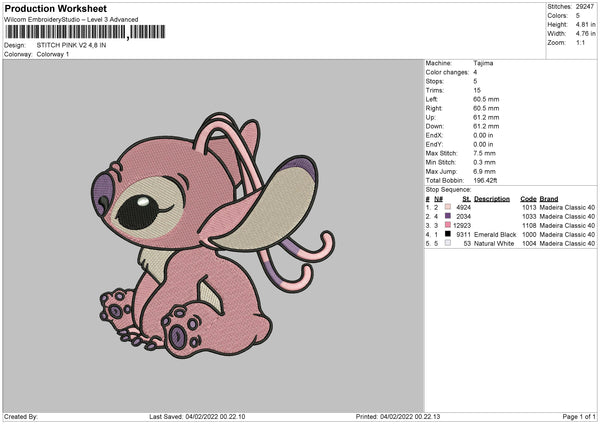
Task: Click the thread code 1033
Action: pyautogui.click(x=529, y=217)
